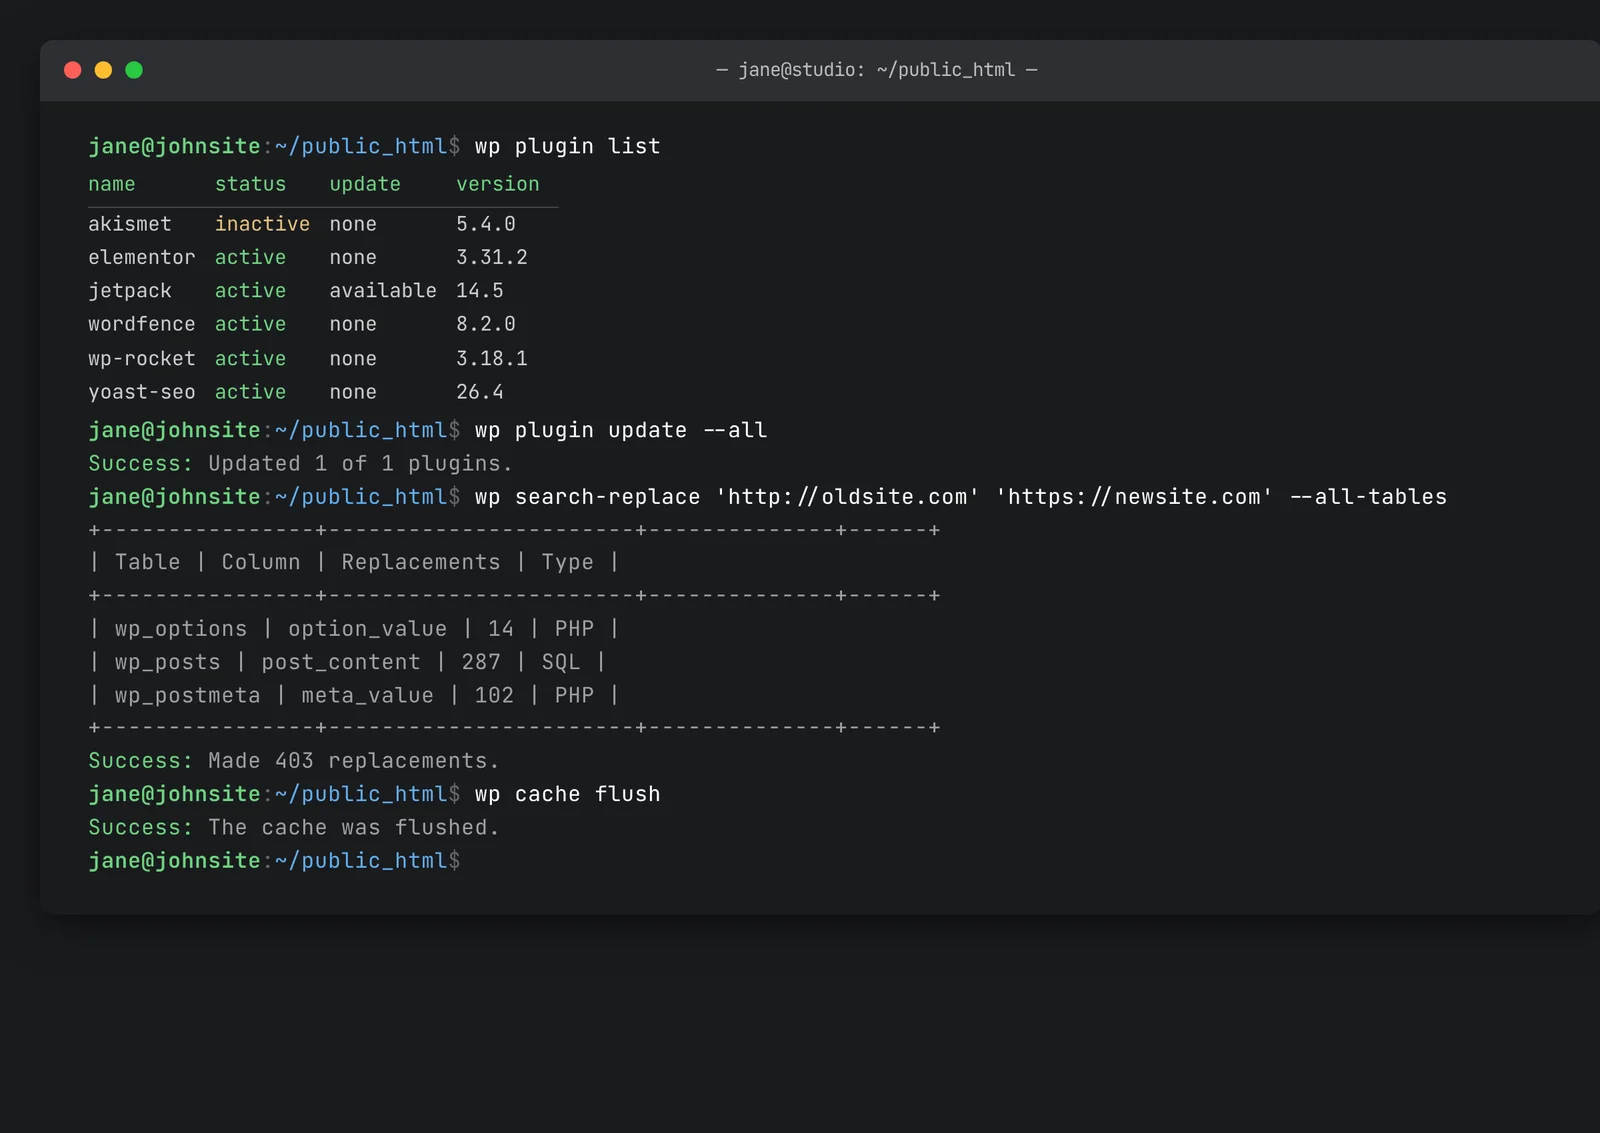
Task: Click replacement count 102
Action: (494, 695)
